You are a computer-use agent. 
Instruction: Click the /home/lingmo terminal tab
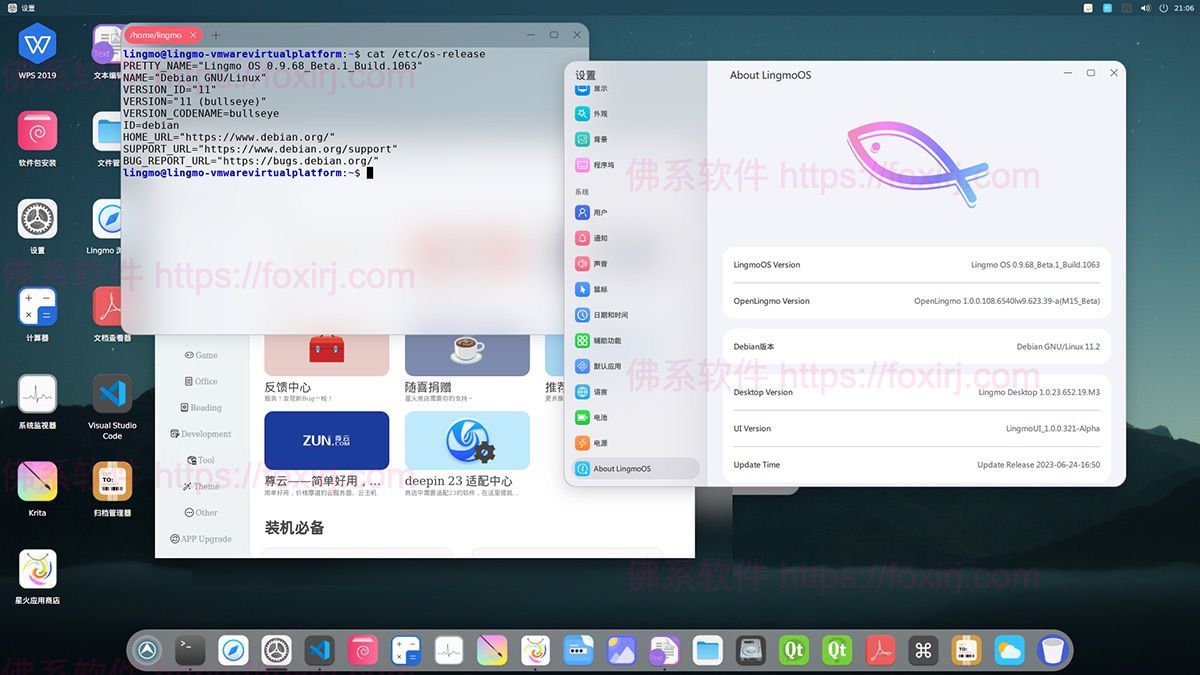coord(156,35)
